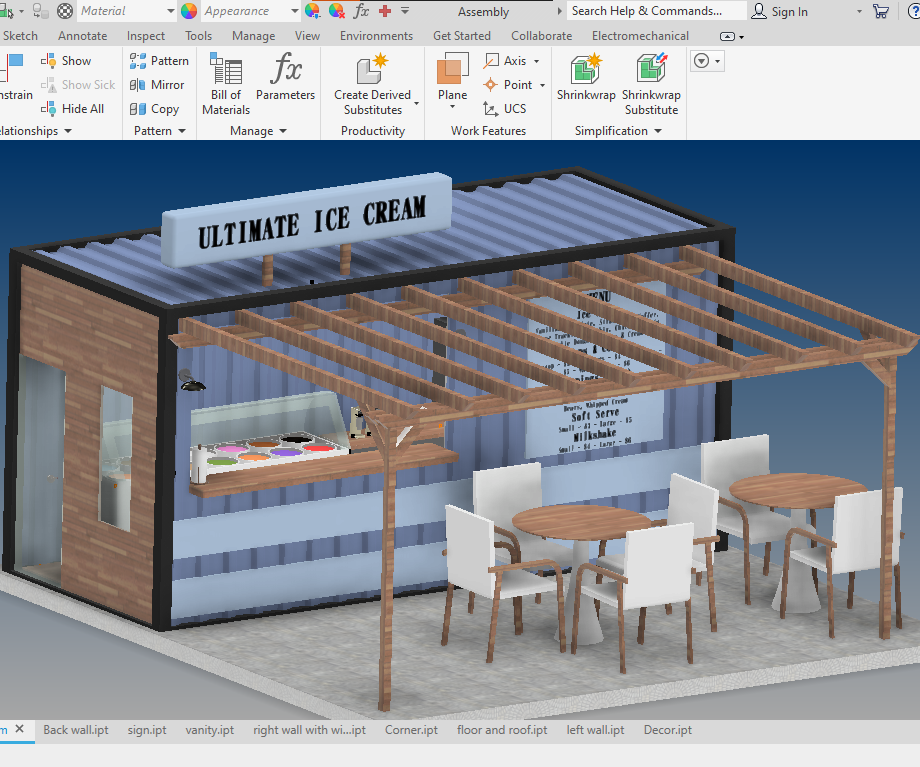
Task: Switch to the View ribbon tab
Action: coord(307,36)
